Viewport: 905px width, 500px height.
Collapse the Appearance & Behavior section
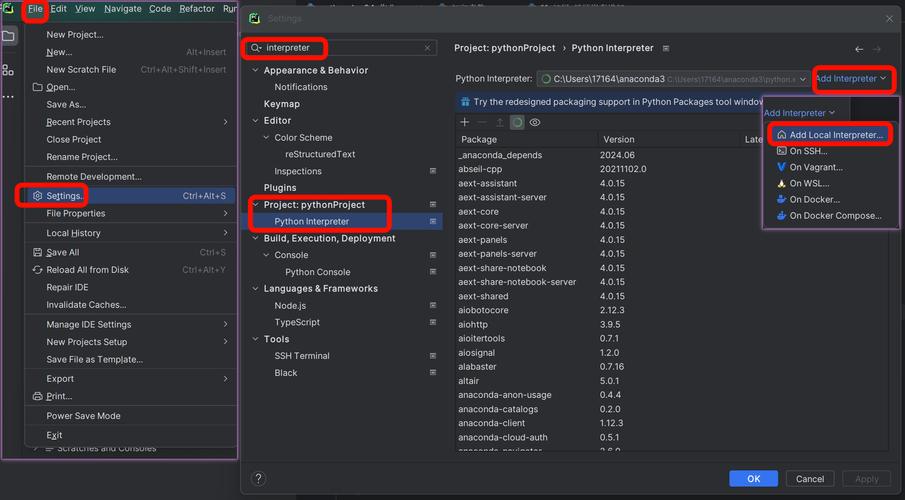pyautogui.click(x=255, y=70)
